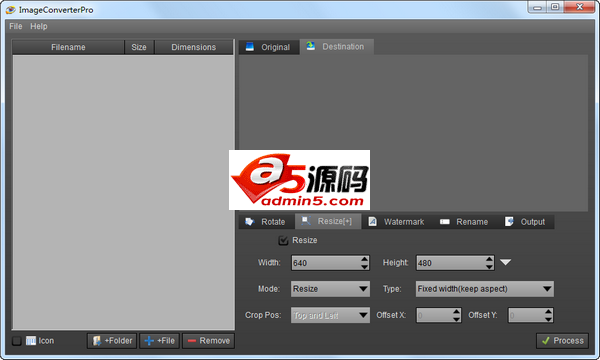Click the Resize tab icon

(306, 221)
